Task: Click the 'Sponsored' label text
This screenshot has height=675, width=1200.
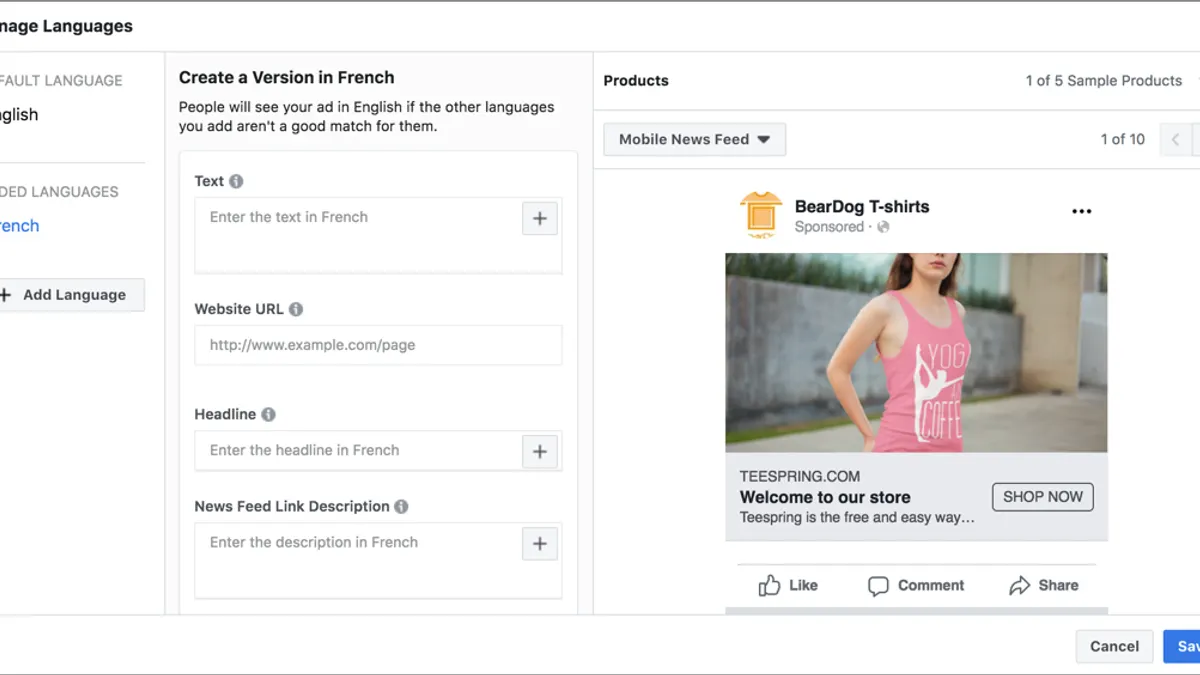Action: coord(829,227)
